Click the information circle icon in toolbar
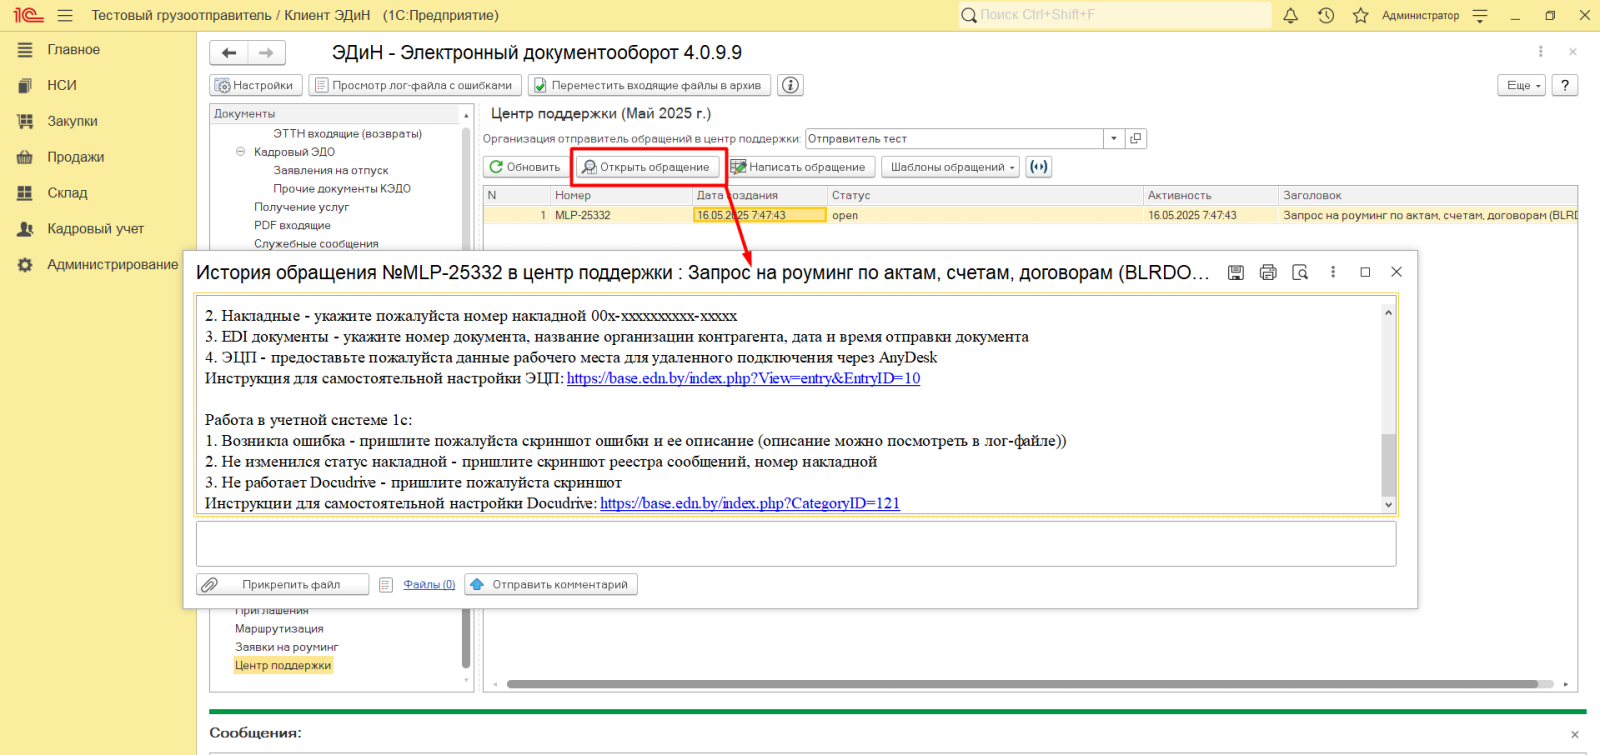The height and width of the screenshot is (755, 1600). pyautogui.click(x=790, y=85)
